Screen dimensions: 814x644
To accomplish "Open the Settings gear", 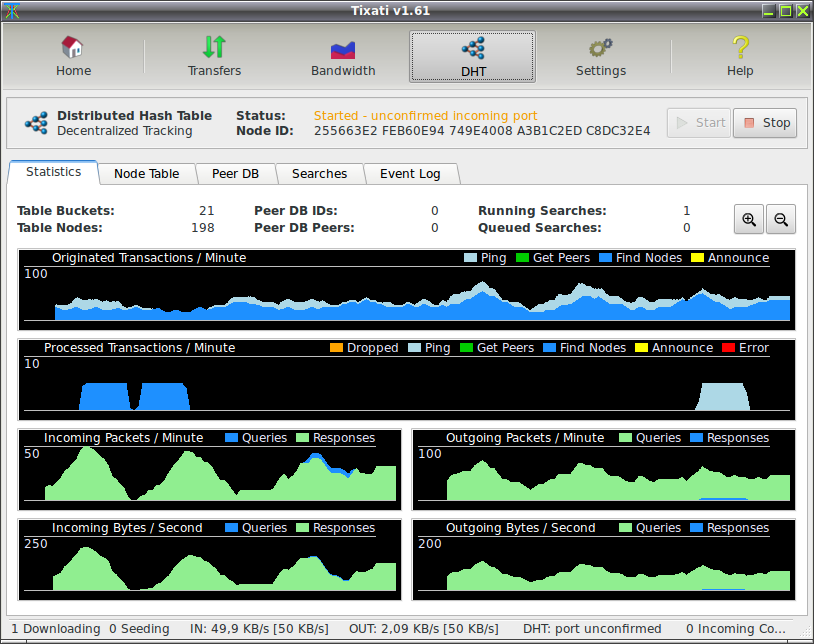I will [x=601, y=57].
